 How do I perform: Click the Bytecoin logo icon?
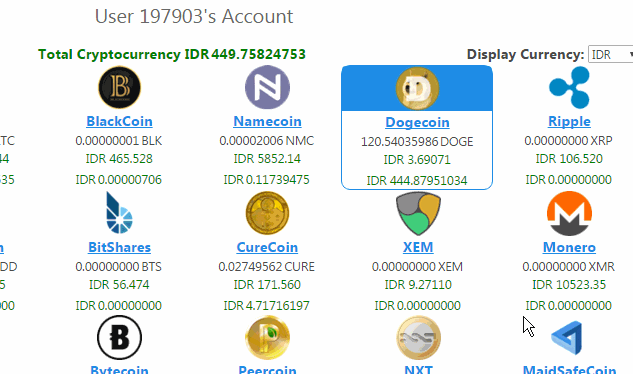point(119,338)
